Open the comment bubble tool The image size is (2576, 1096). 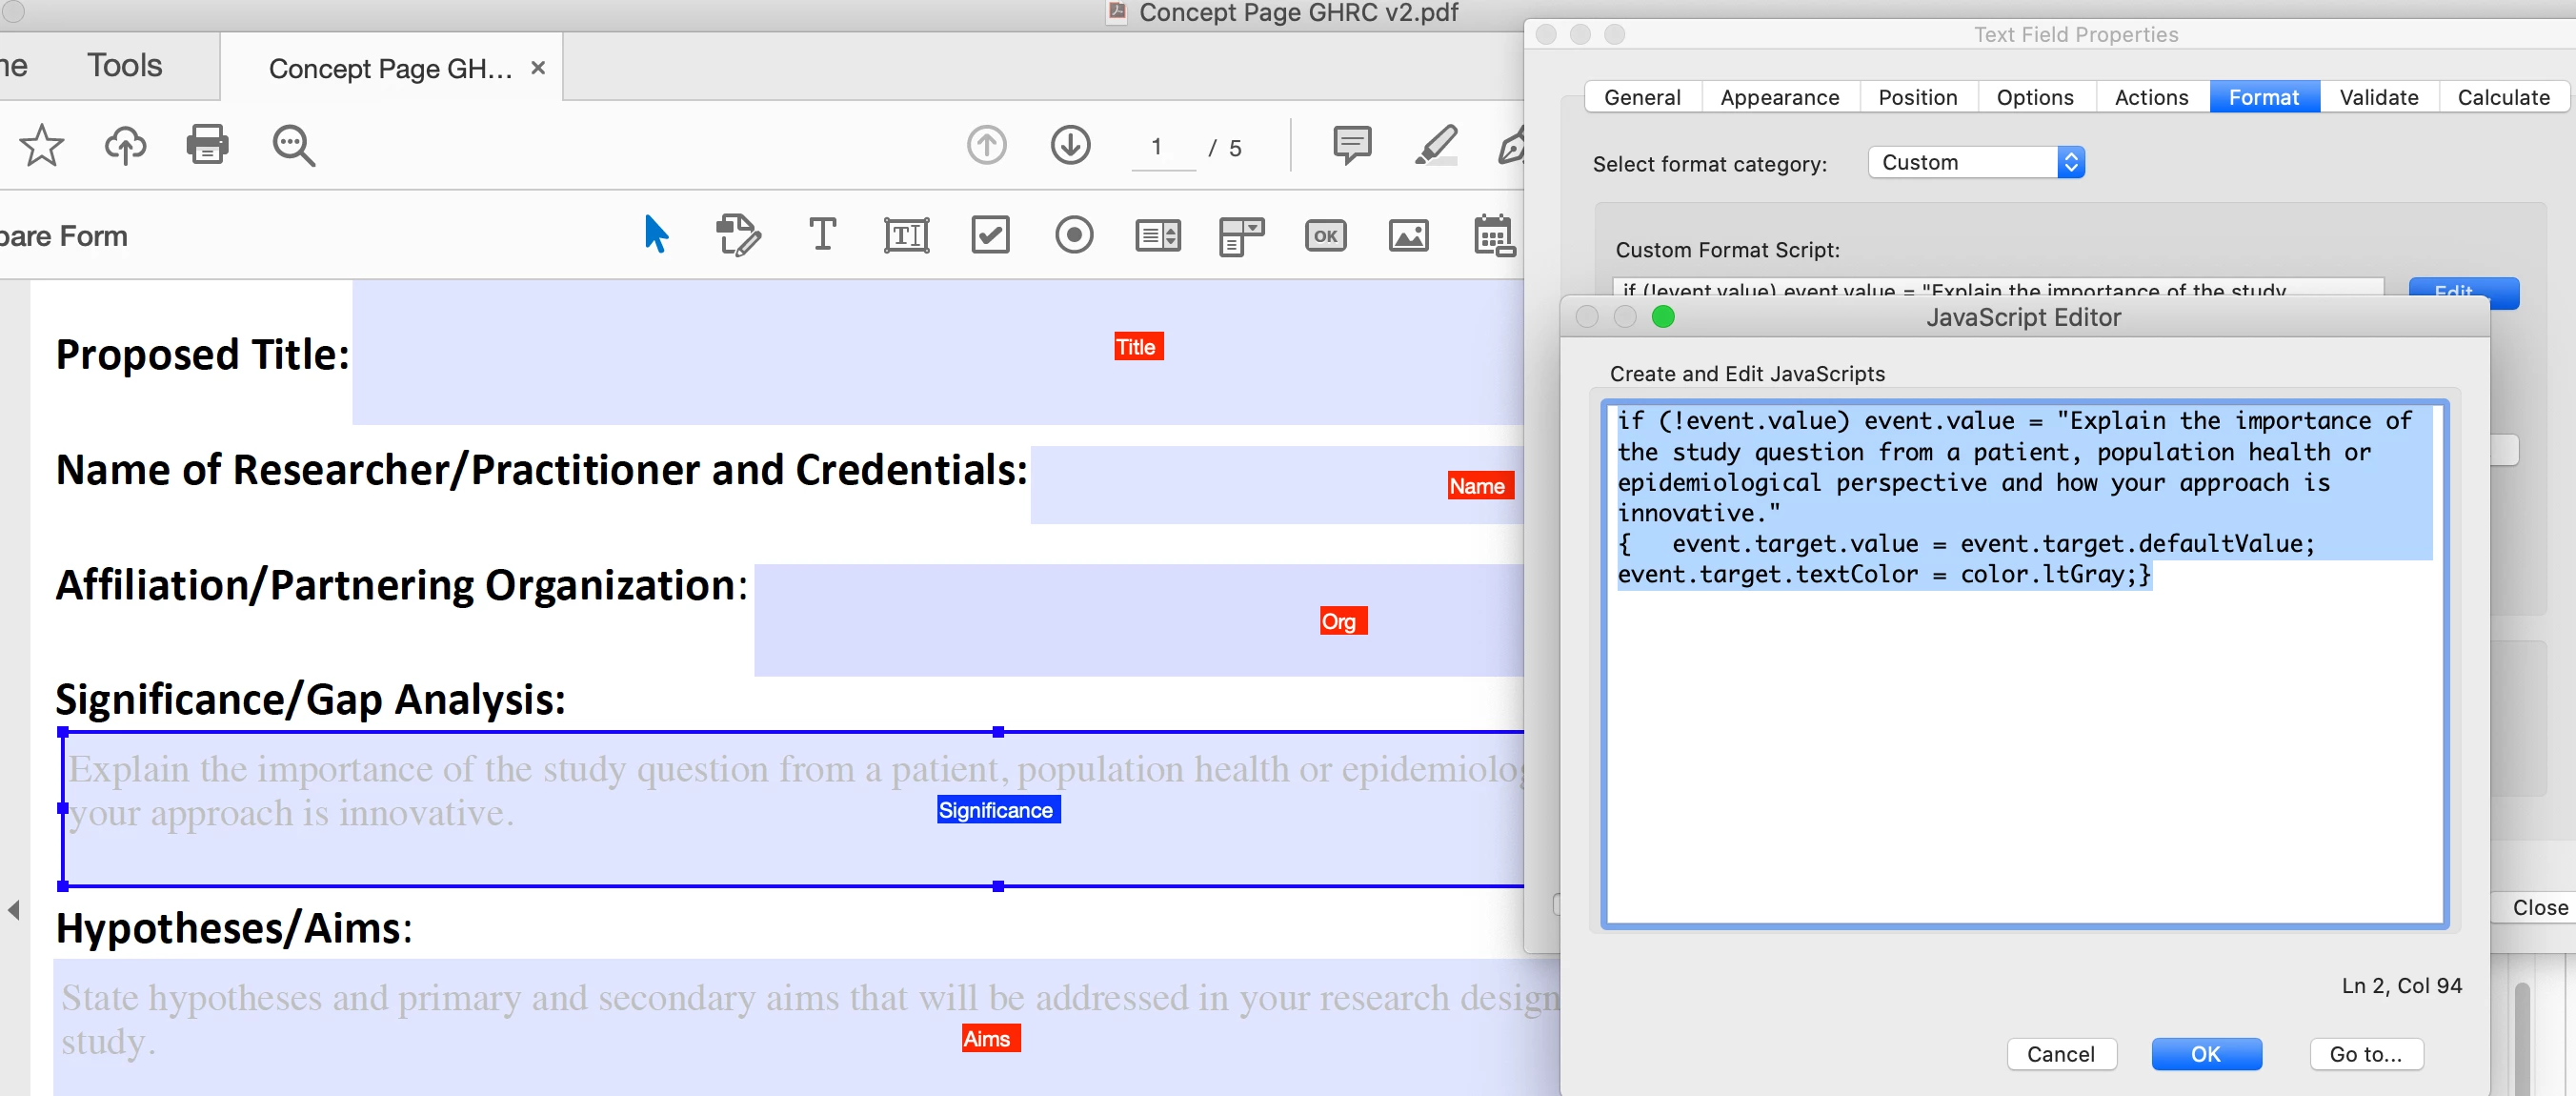(x=1351, y=146)
